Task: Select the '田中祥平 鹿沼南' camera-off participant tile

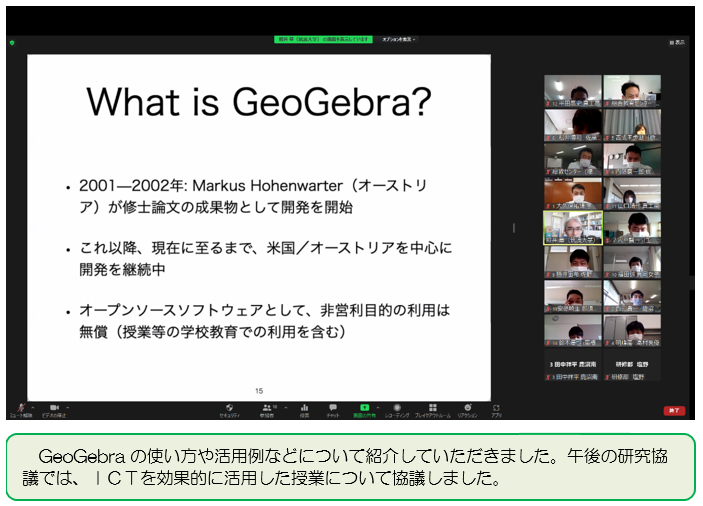Action: pos(573,365)
